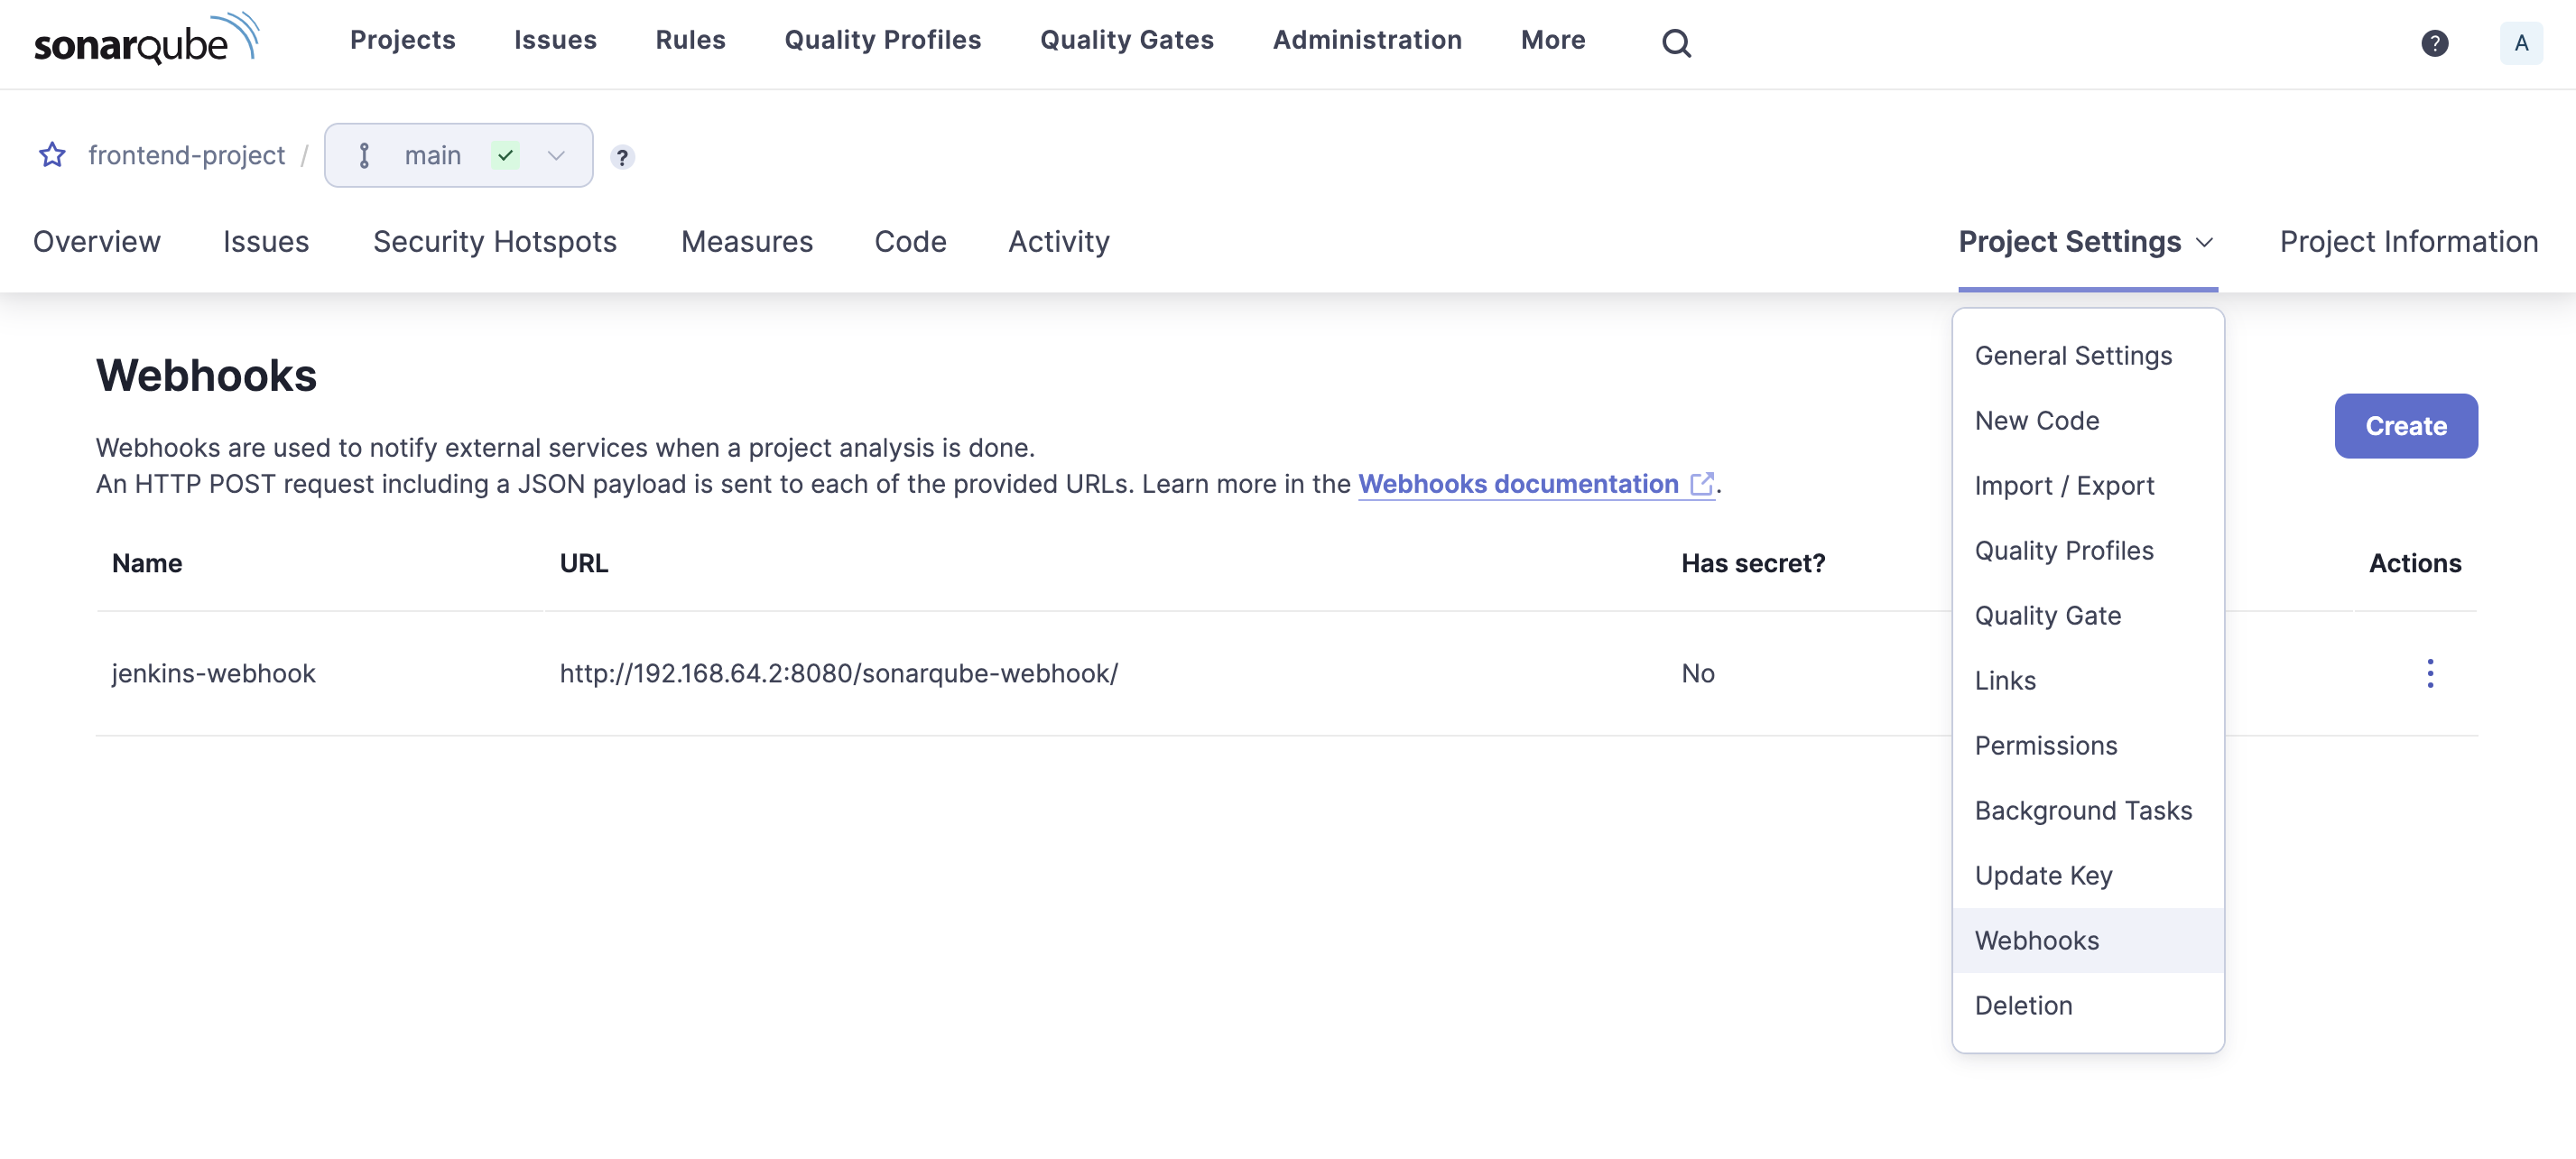Open the help question mark icon
Viewport: 2576px width, 1159px height.
(x=2434, y=43)
